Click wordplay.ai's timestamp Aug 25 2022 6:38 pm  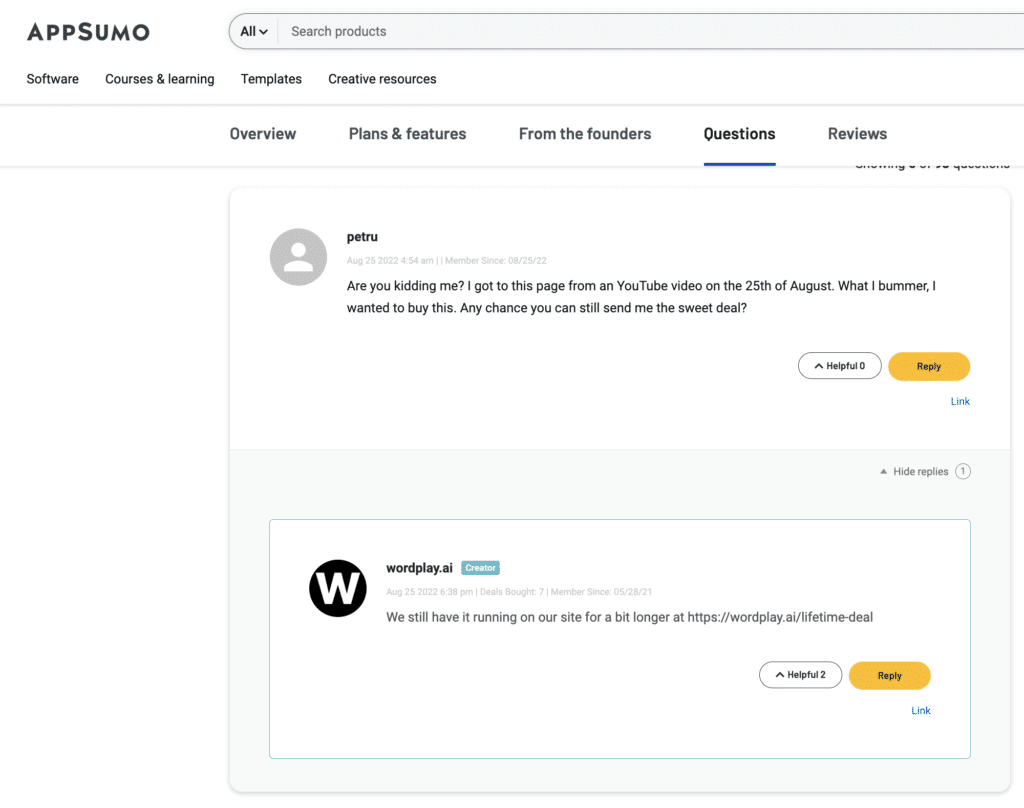[429, 592]
